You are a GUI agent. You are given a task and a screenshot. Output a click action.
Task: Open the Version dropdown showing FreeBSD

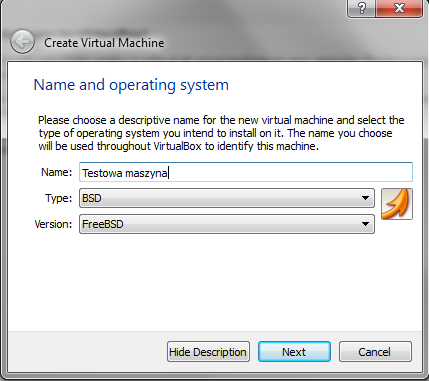point(227,224)
